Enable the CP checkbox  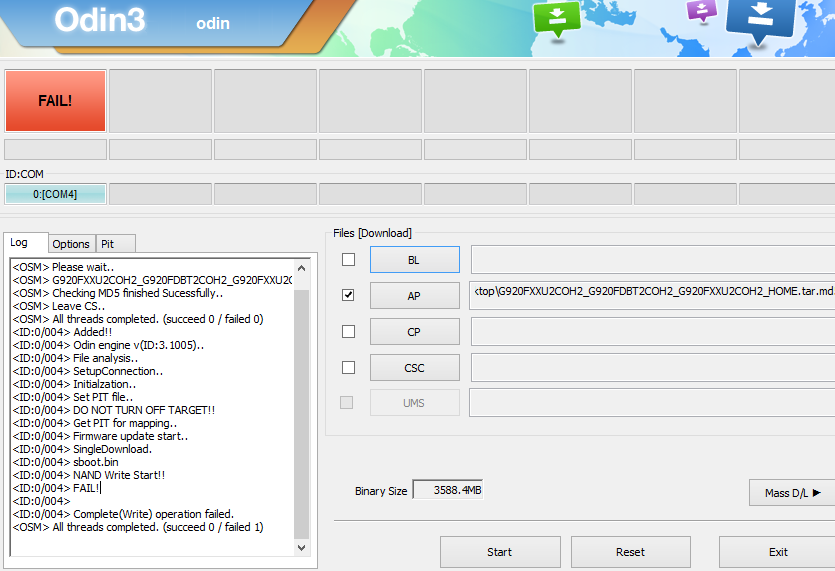(x=348, y=331)
